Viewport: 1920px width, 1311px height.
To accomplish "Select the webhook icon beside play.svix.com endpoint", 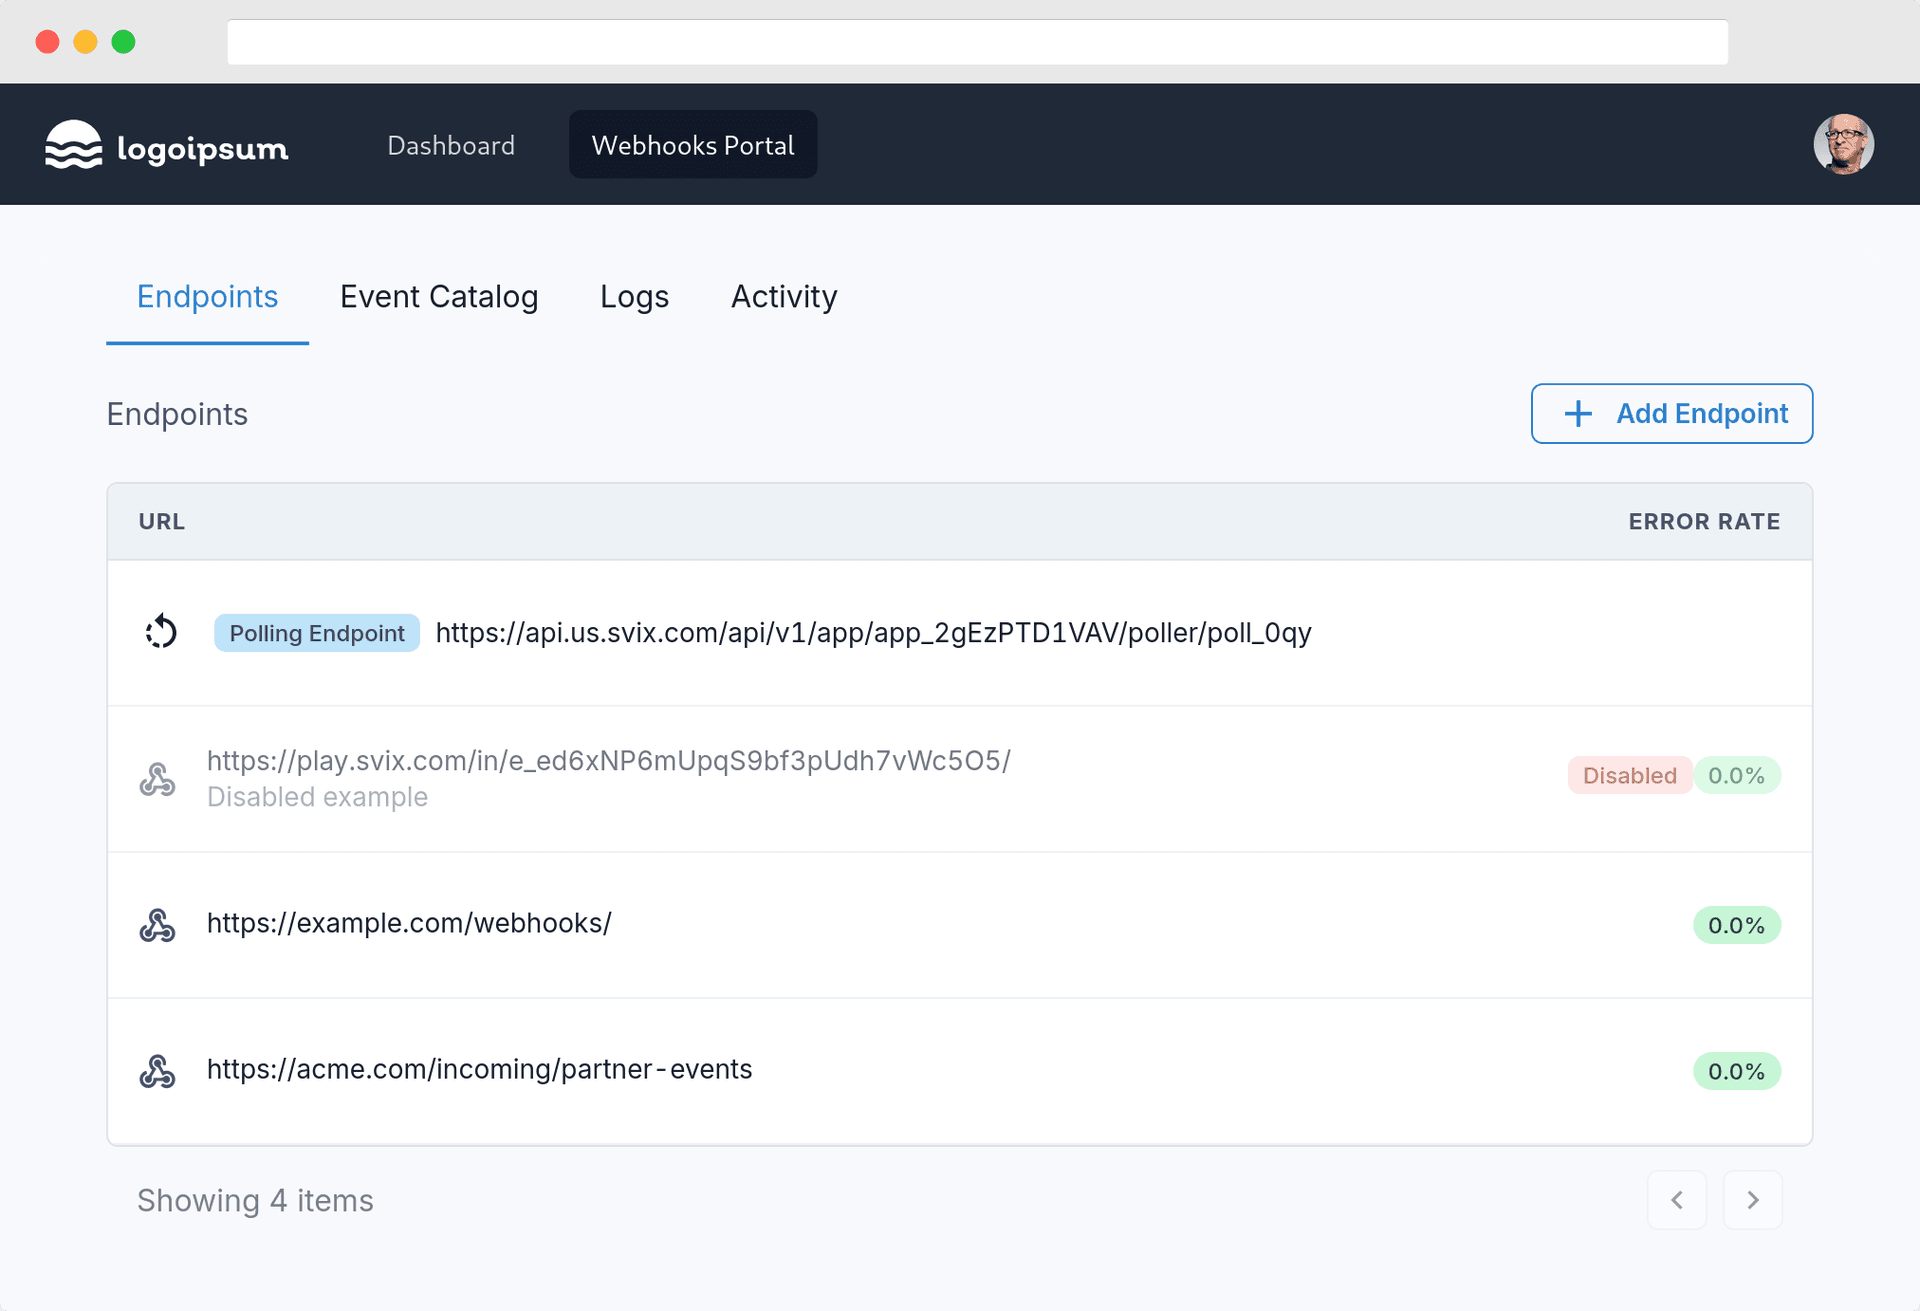I will [x=158, y=777].
